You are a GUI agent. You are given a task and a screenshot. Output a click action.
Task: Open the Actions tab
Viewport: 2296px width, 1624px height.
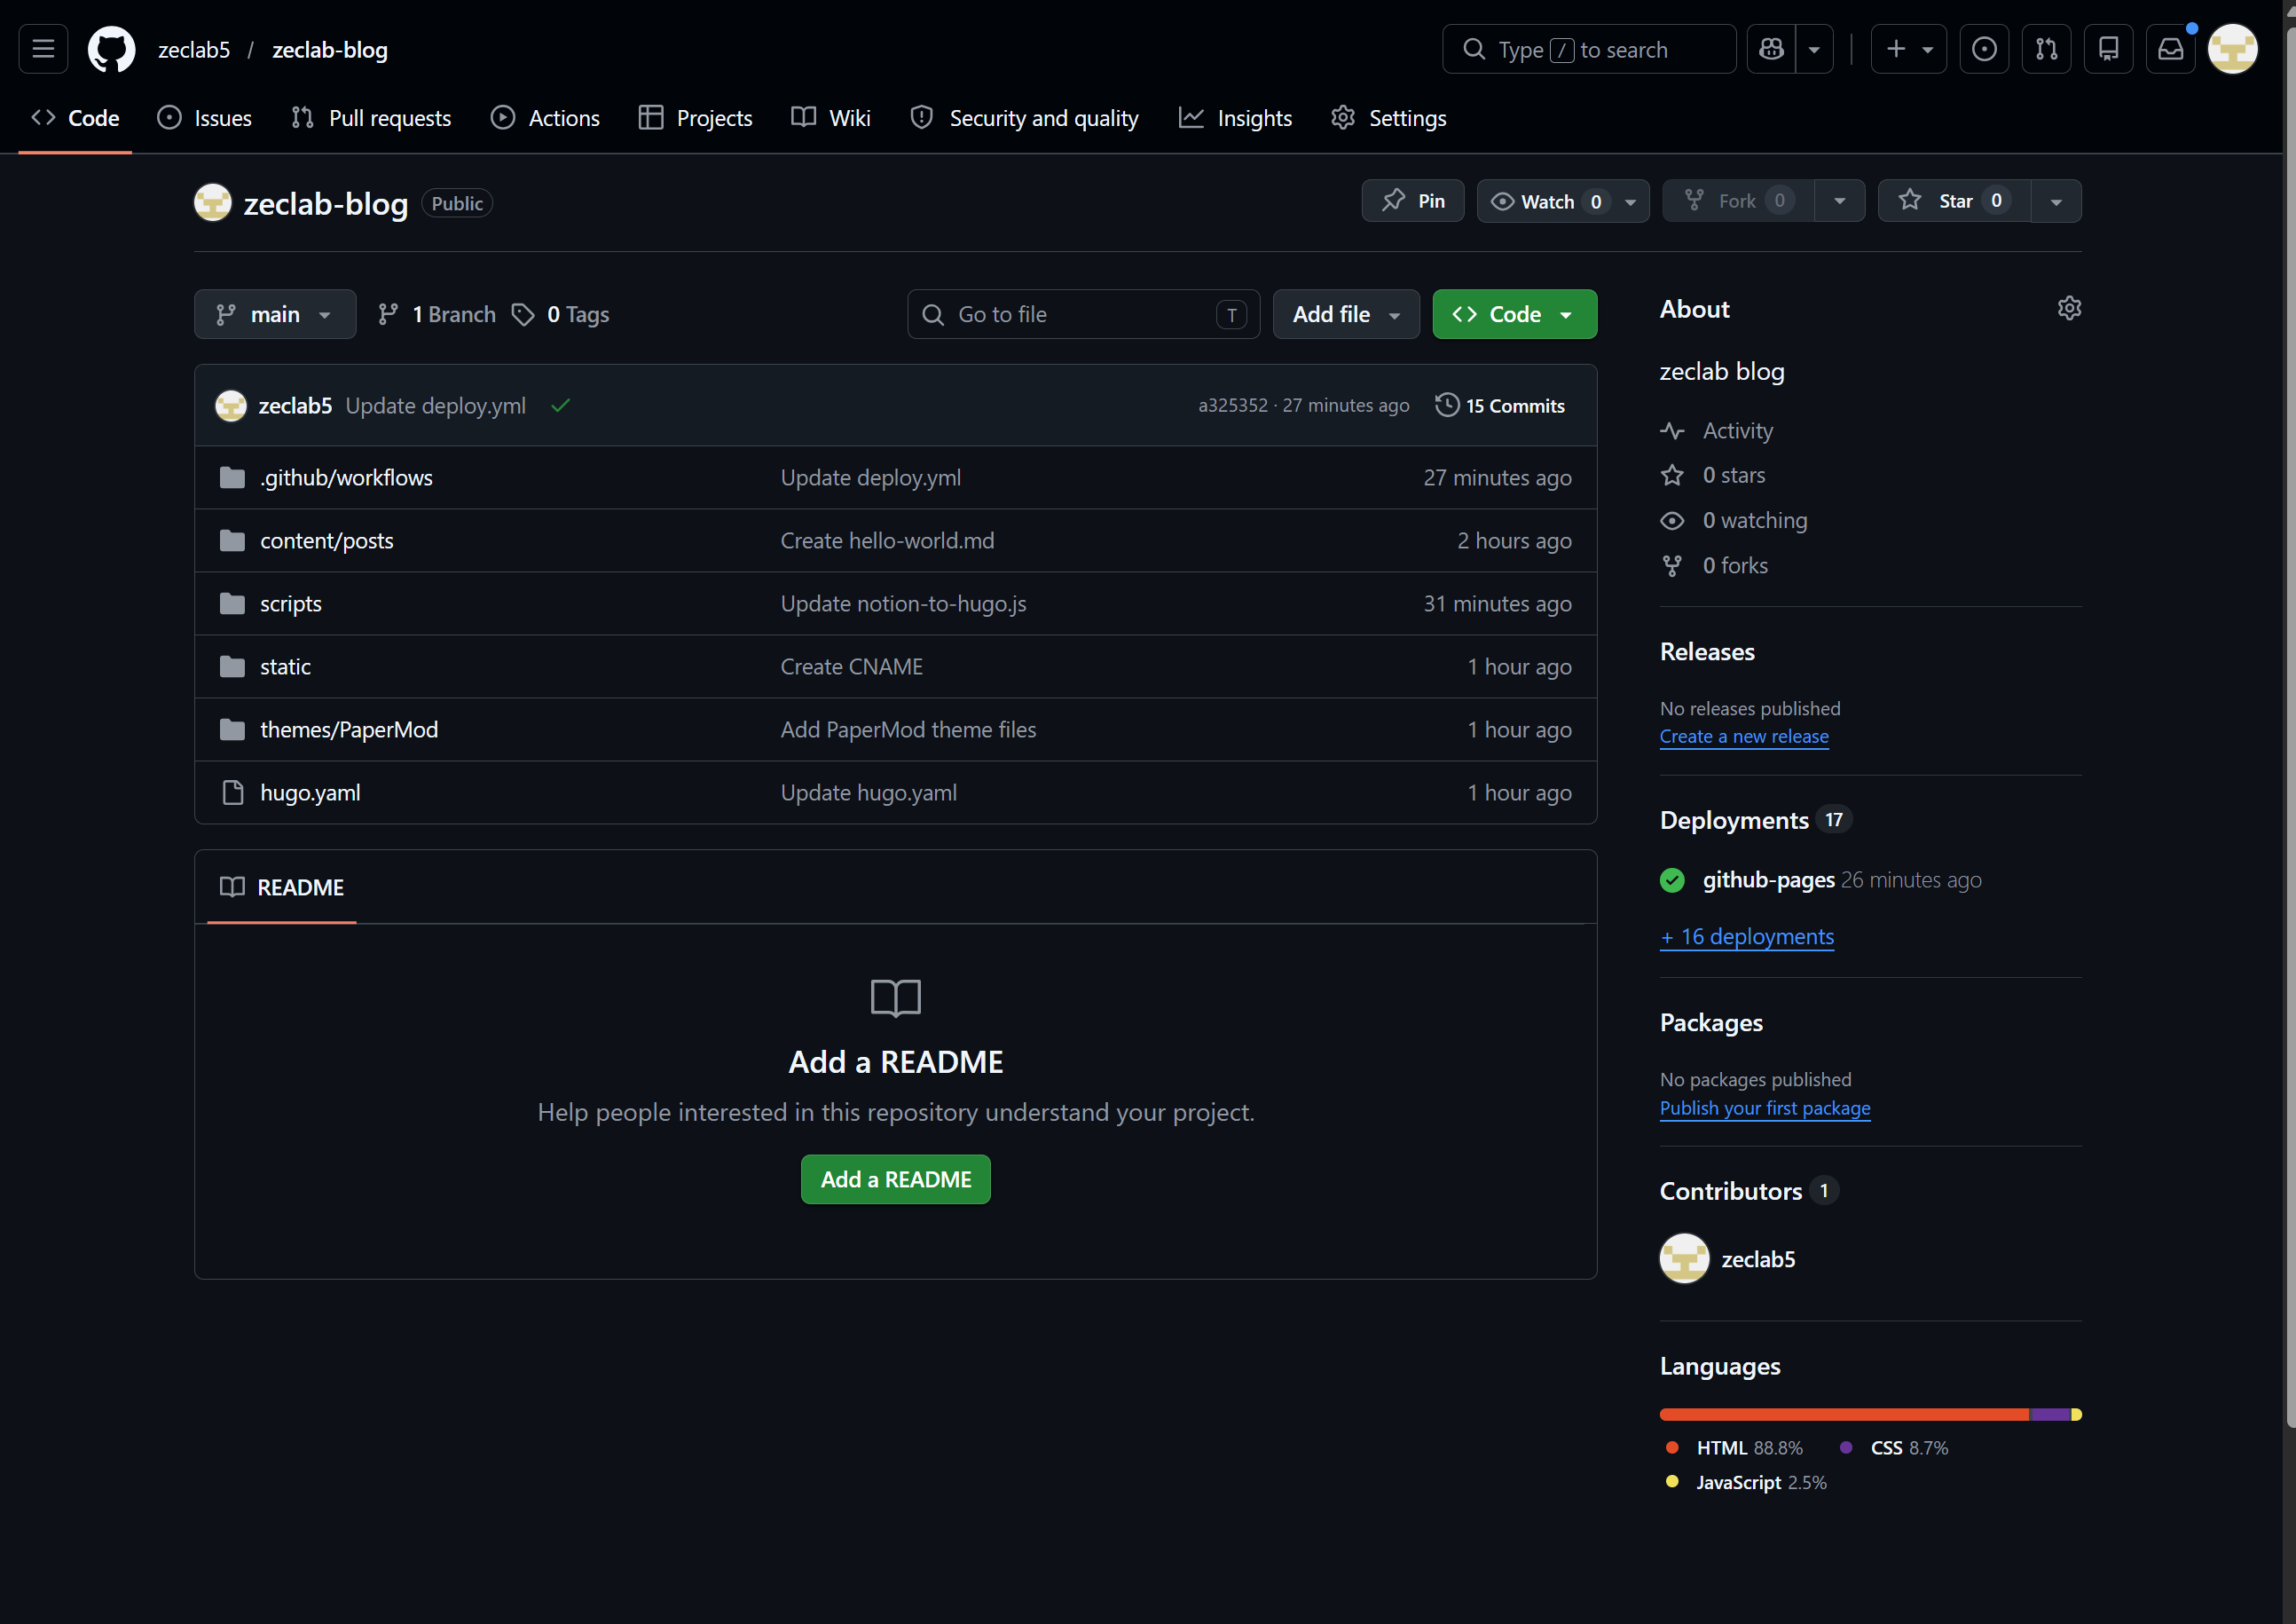[545, 118]
